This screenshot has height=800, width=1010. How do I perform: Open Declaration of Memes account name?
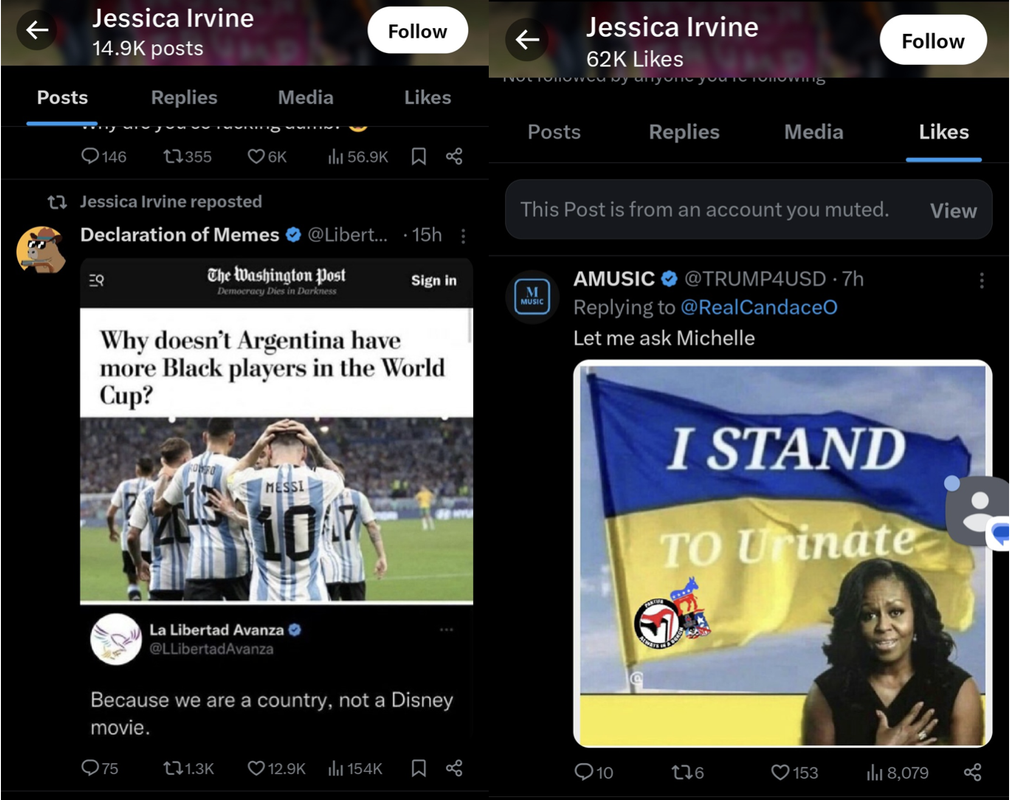tap(180, 234)
